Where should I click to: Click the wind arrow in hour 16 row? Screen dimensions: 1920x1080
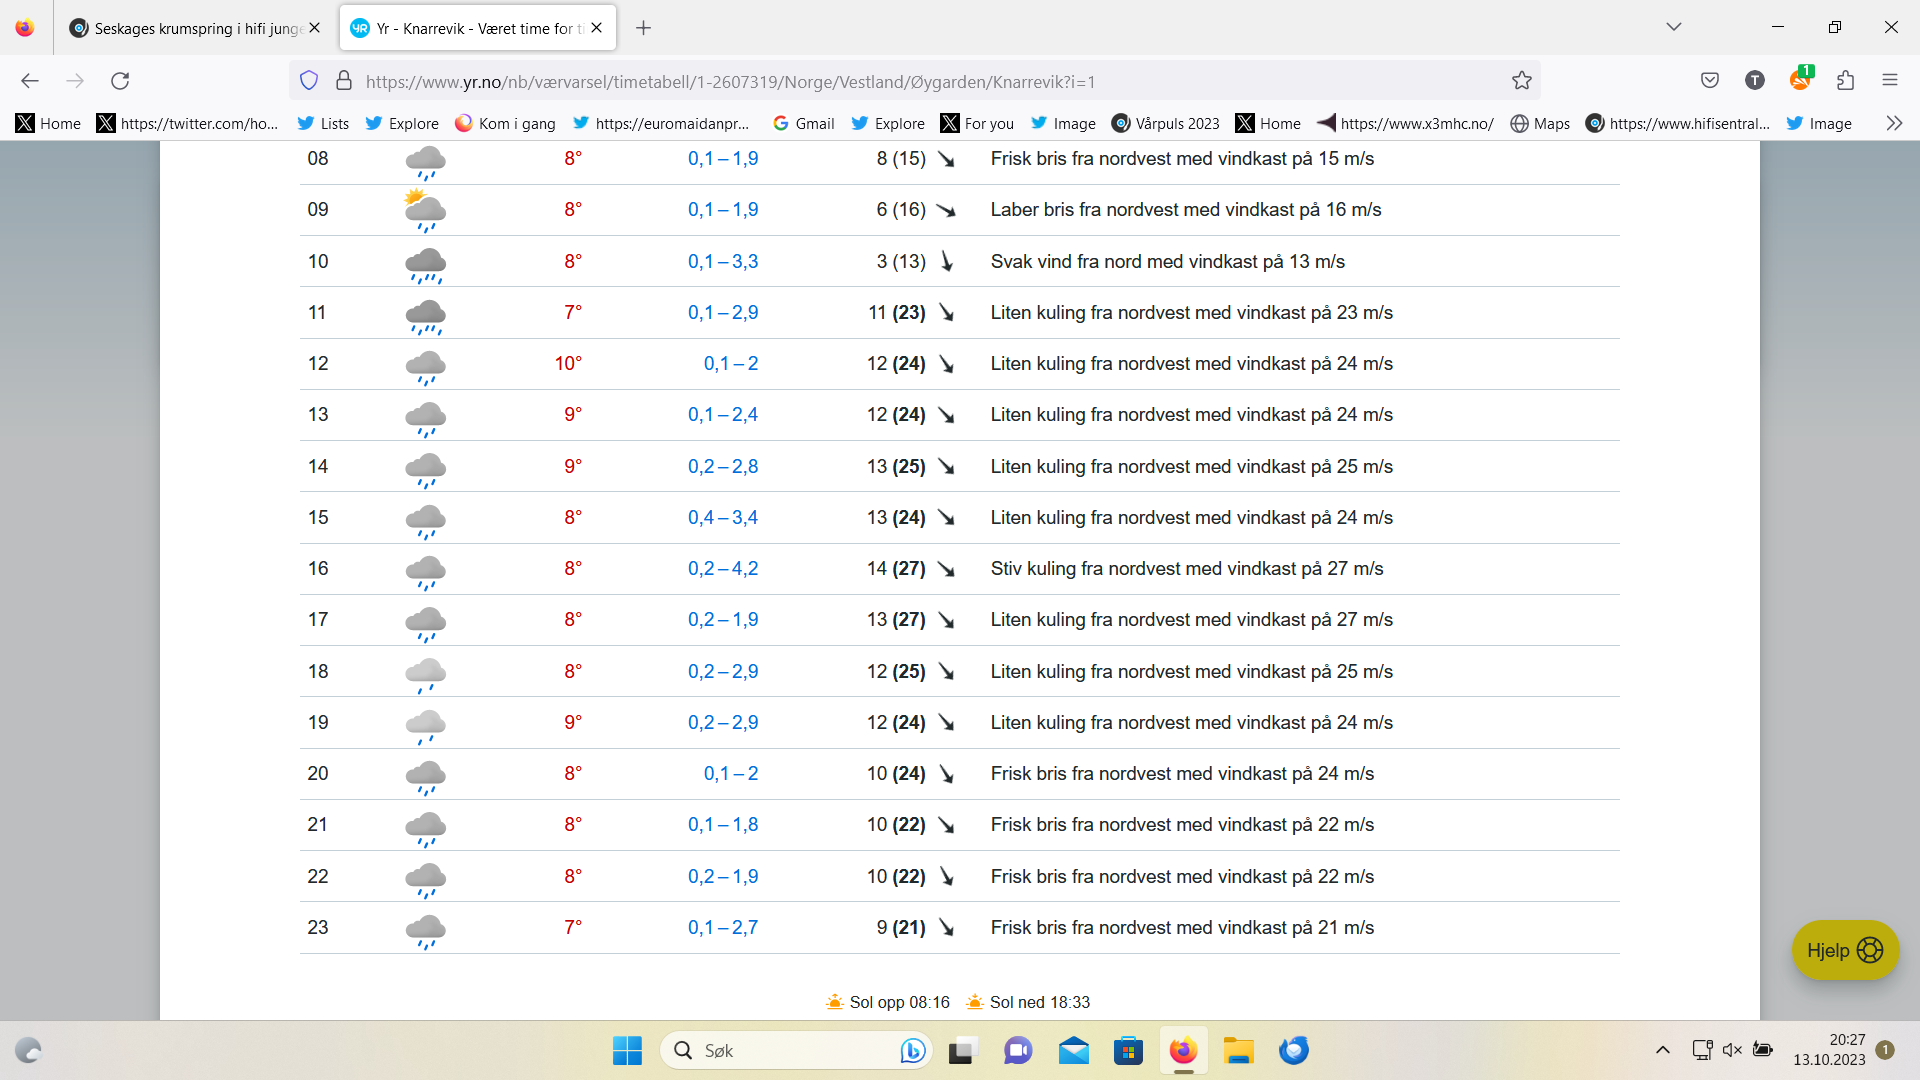point(946,569)
